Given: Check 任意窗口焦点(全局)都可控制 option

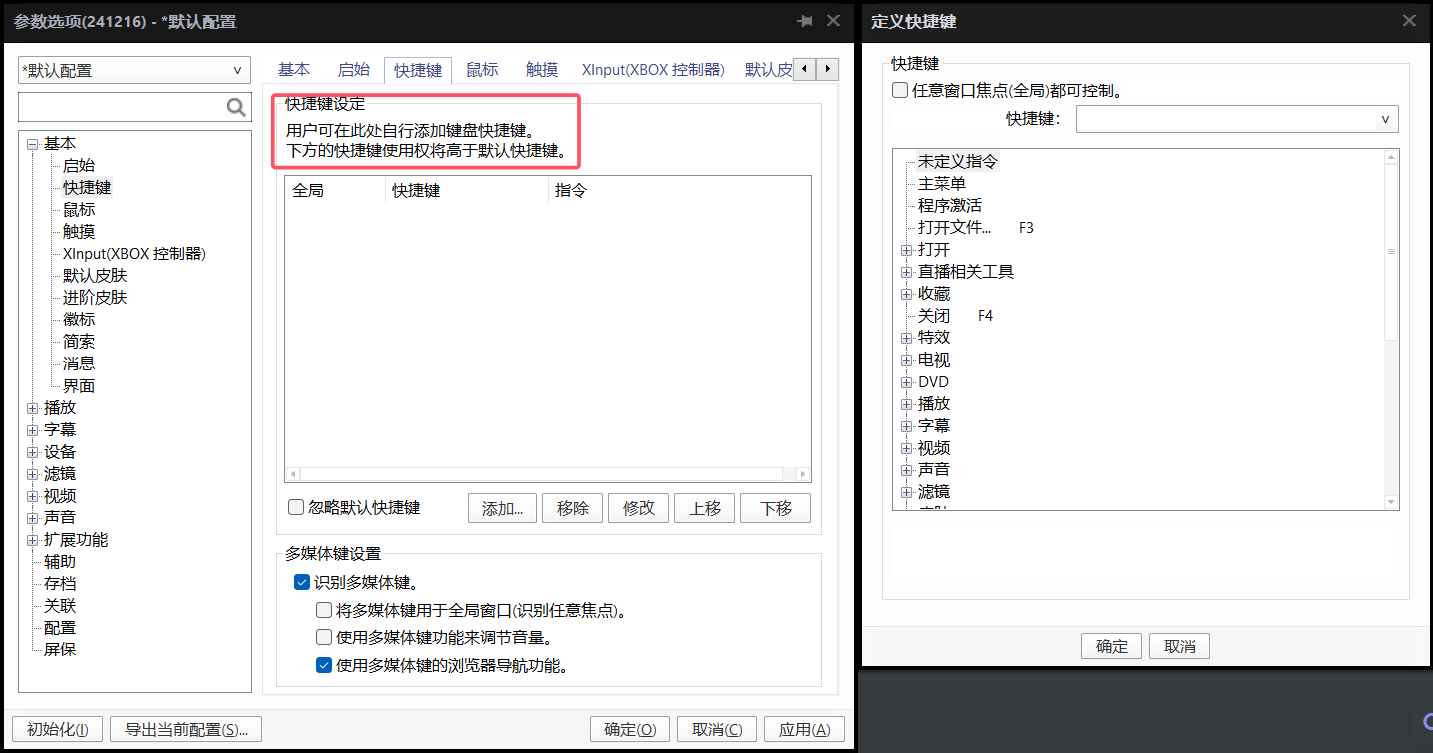Looking at the screenshot, I should [x=901, y=91].
